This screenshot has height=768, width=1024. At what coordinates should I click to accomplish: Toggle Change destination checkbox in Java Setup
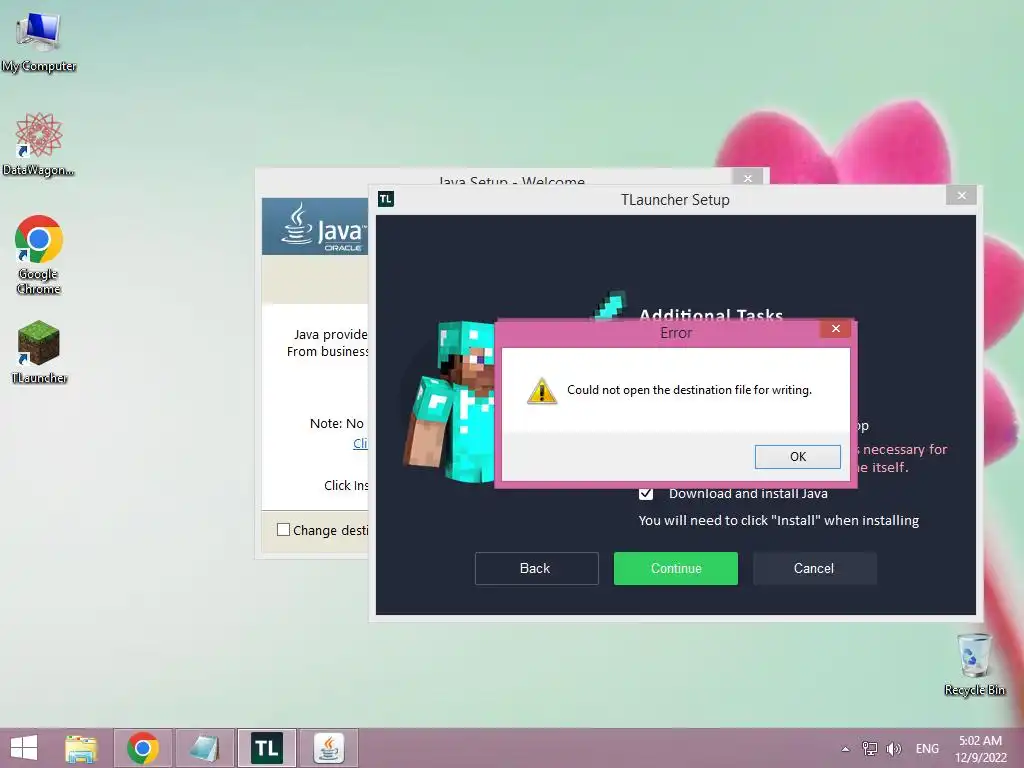(x=283, y=530)
